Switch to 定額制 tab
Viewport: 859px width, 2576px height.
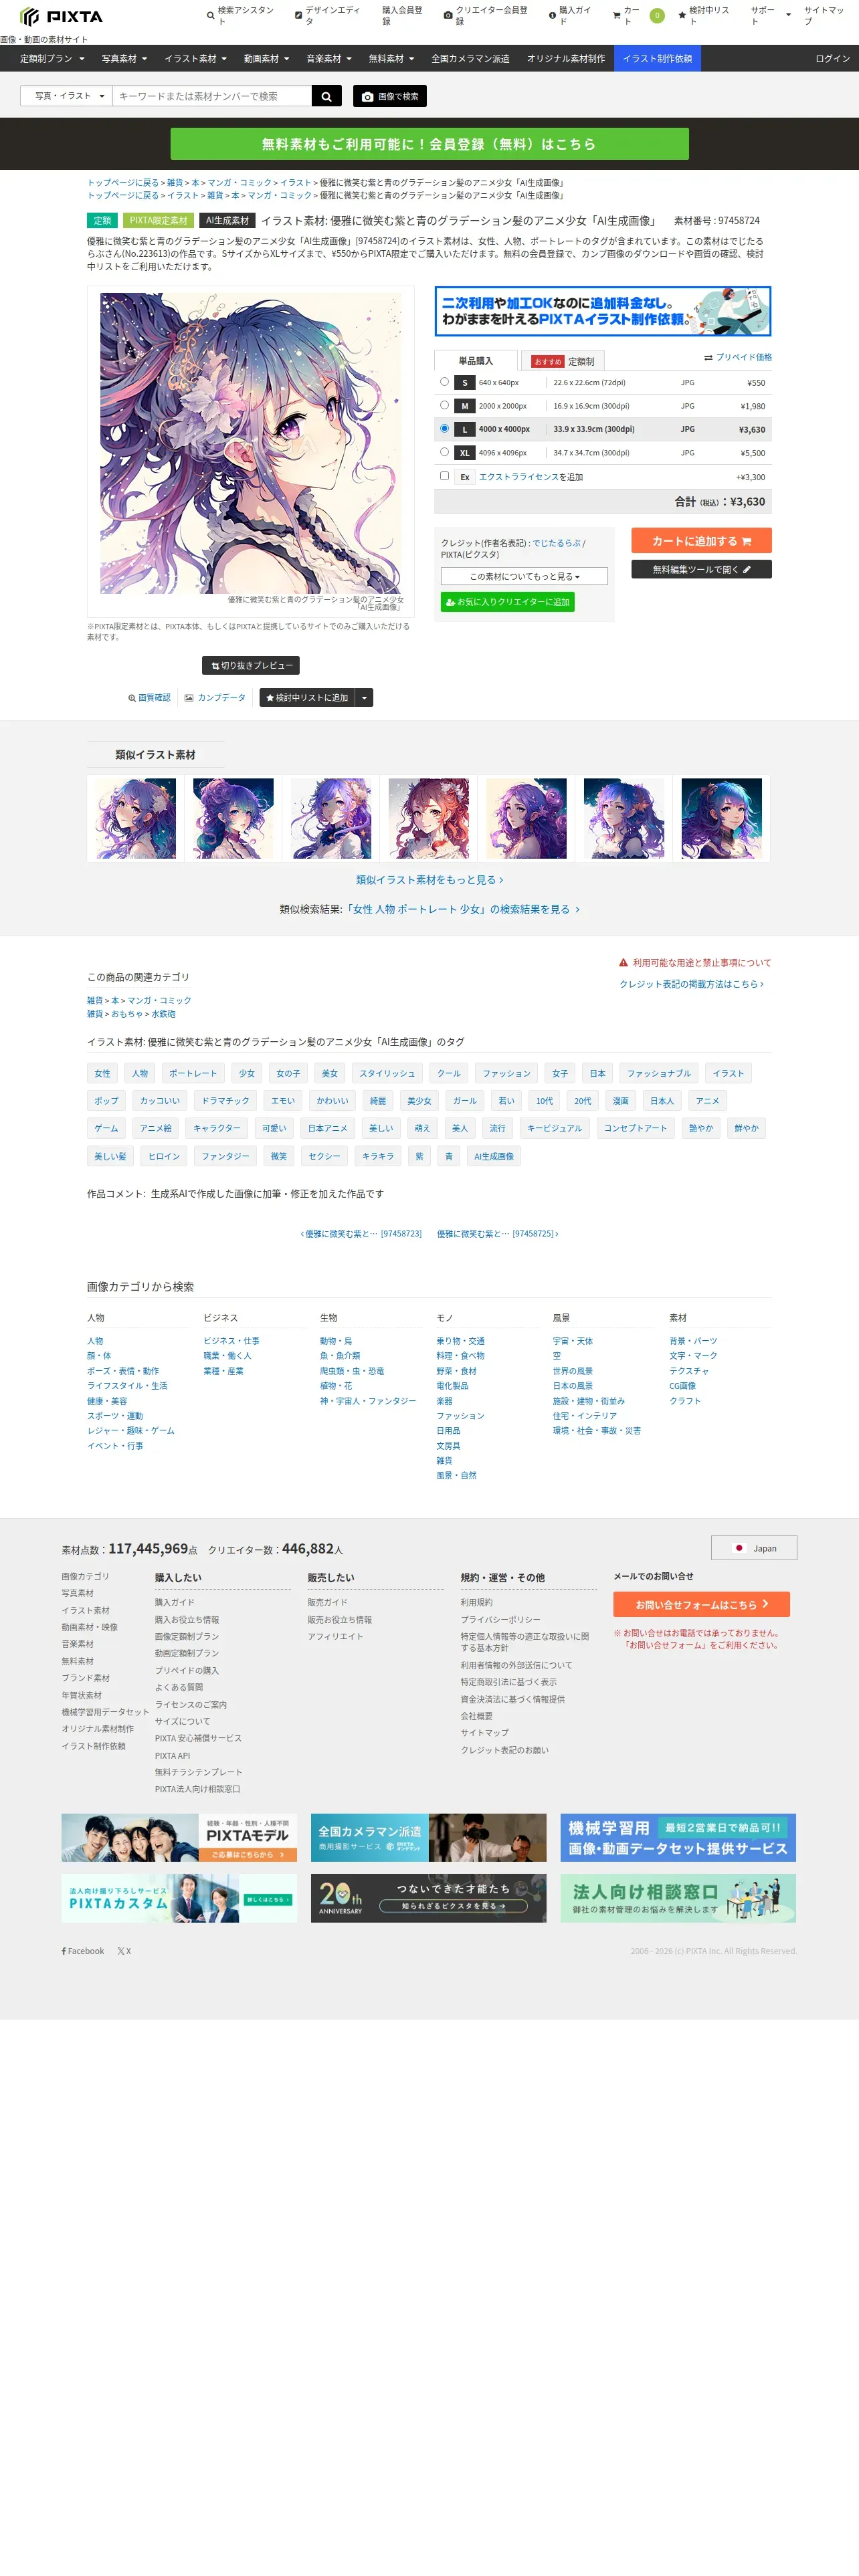coord(563,361)
